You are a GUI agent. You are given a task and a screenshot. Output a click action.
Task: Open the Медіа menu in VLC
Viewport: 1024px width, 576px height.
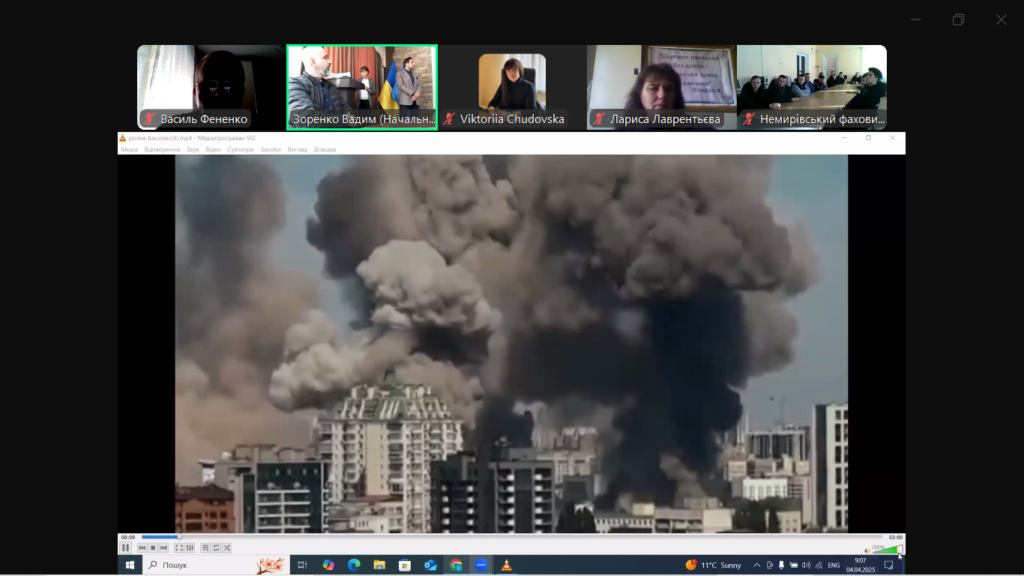click(x=129, y=149)
